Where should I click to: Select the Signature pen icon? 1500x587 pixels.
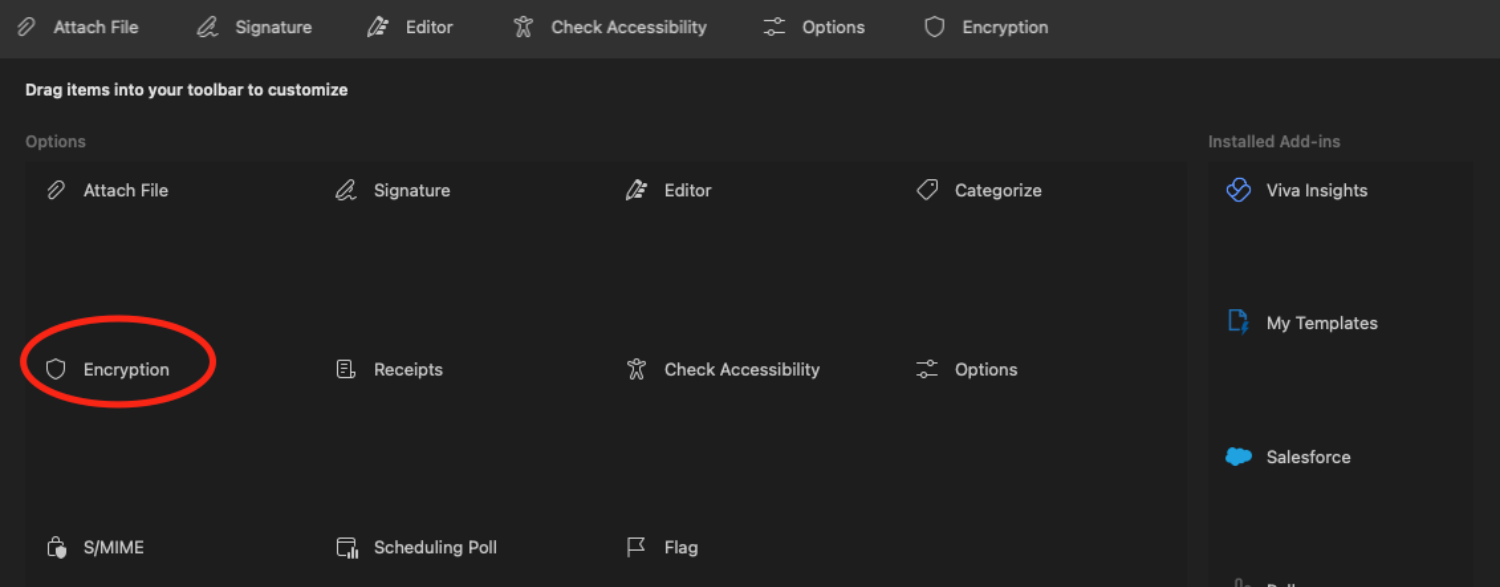(345, 189)
